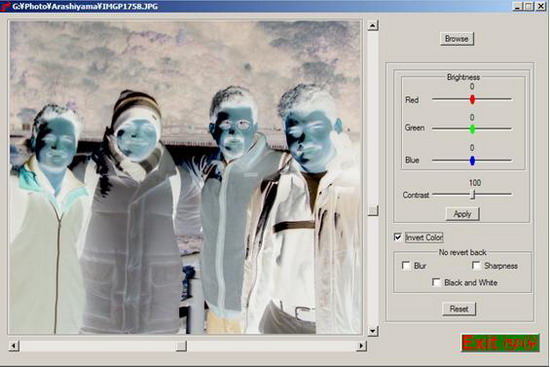Click the red-green Exit button

[500, 343]
